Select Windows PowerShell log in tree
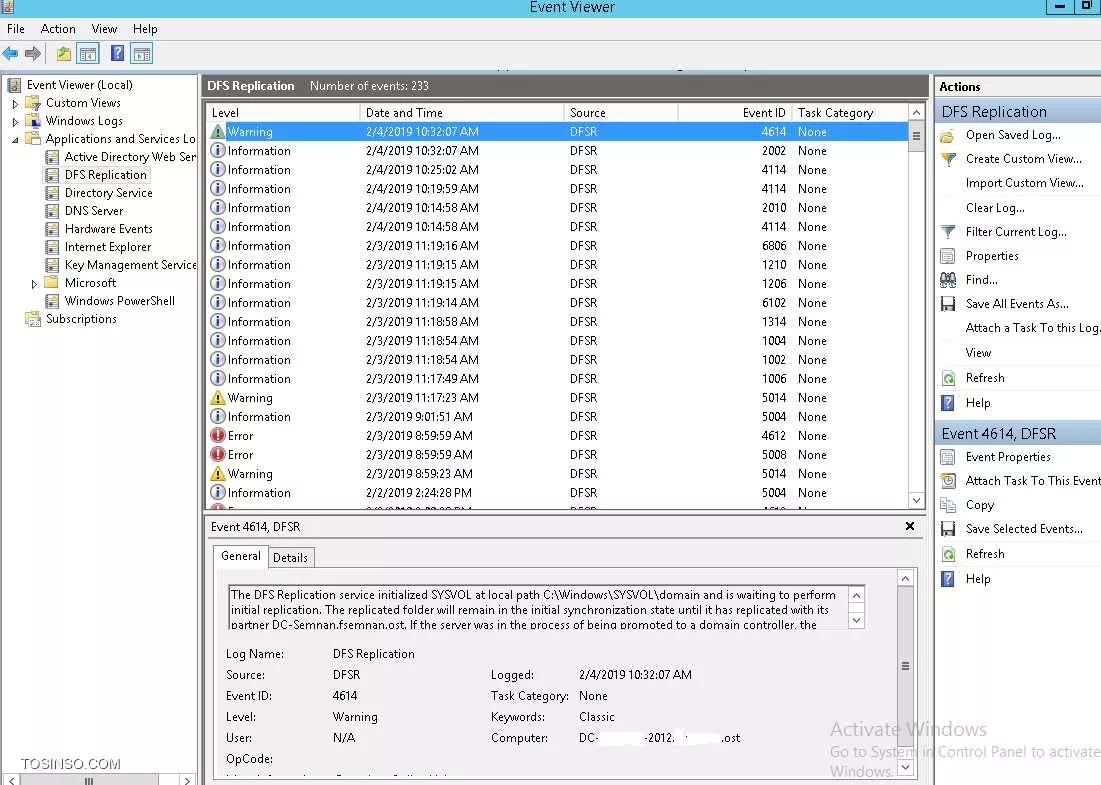The image size is (1101, 785). [x=119, y=301]
